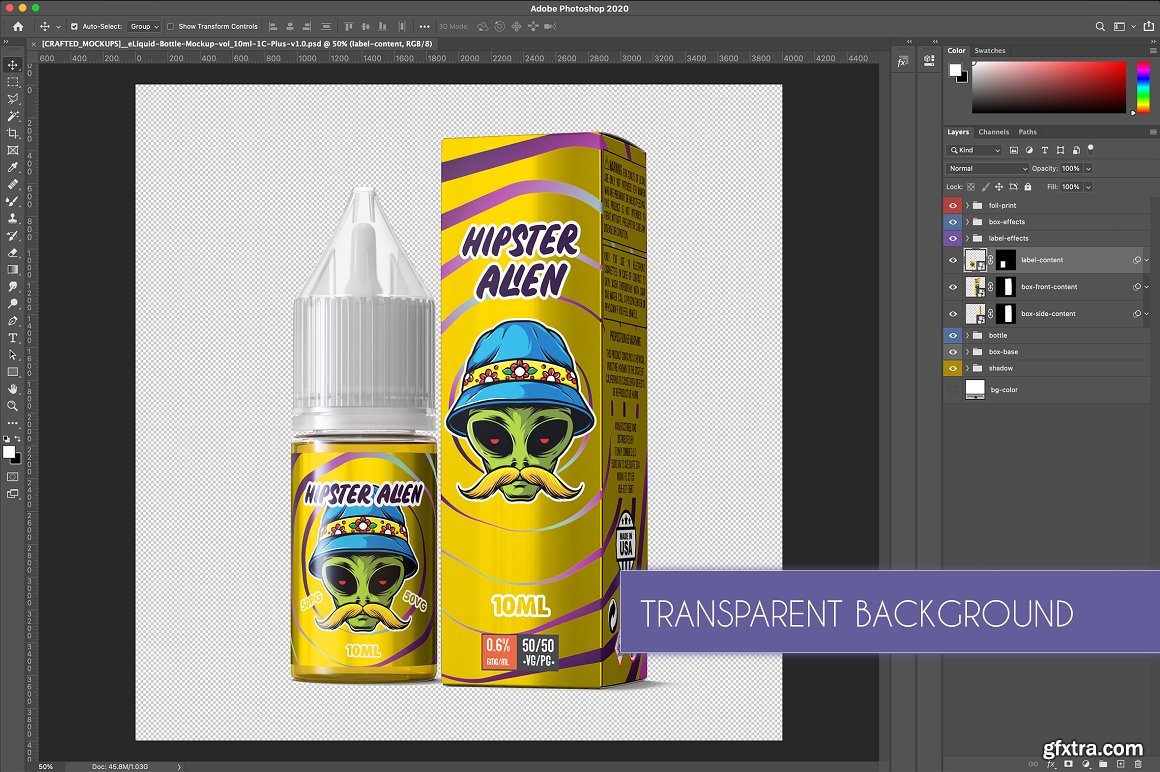Hide the foil-print layer group

(x=953, y=206)
